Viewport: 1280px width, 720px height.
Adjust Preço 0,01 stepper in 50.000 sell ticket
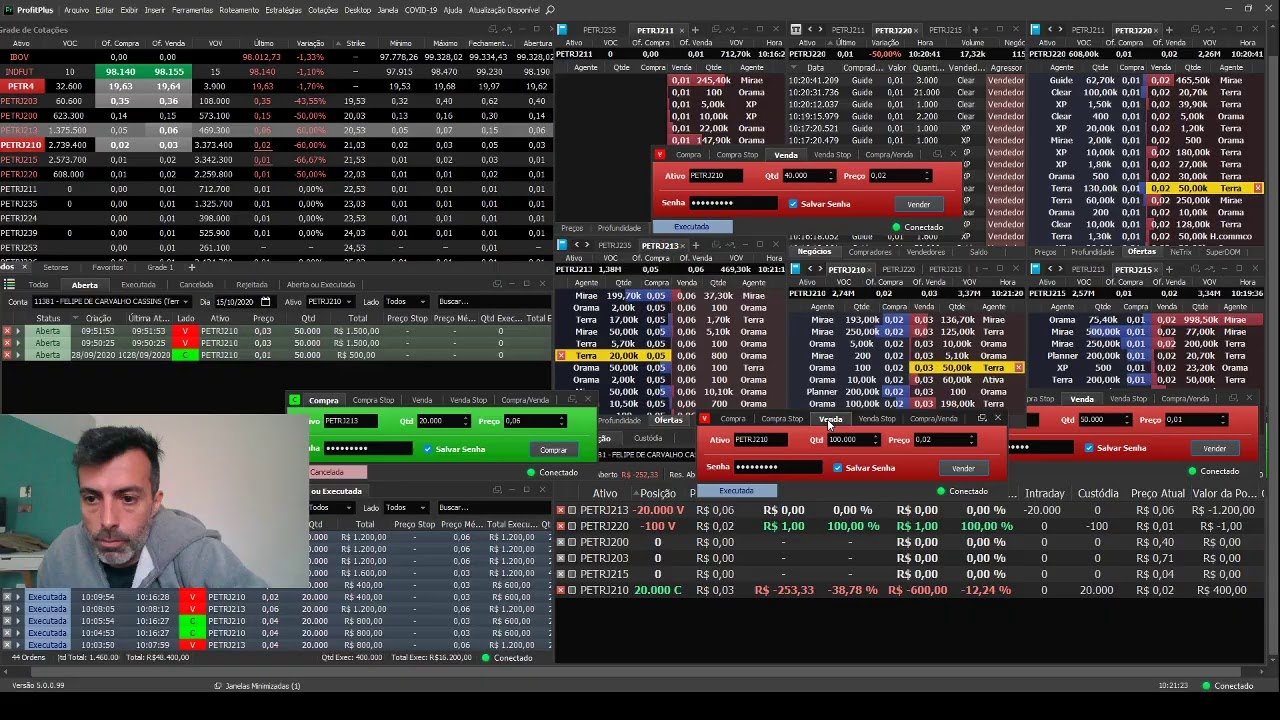point(1223,420)
